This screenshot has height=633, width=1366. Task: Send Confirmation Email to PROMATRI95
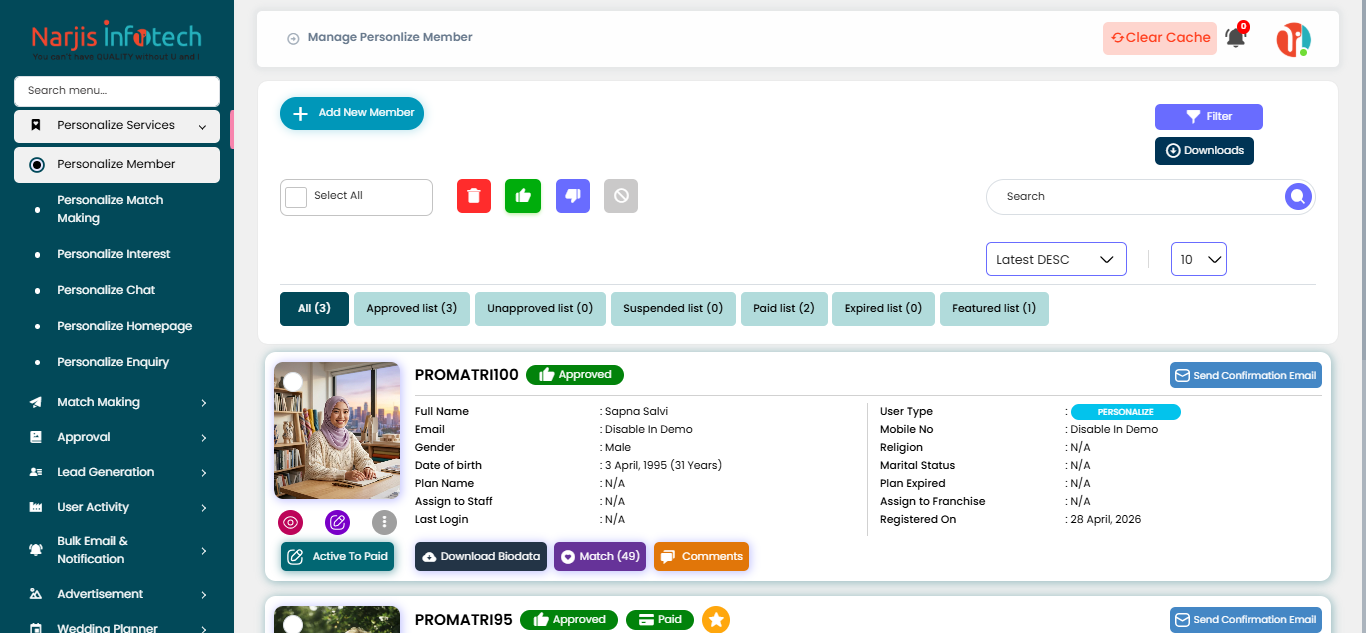(x=1246, y=619)
